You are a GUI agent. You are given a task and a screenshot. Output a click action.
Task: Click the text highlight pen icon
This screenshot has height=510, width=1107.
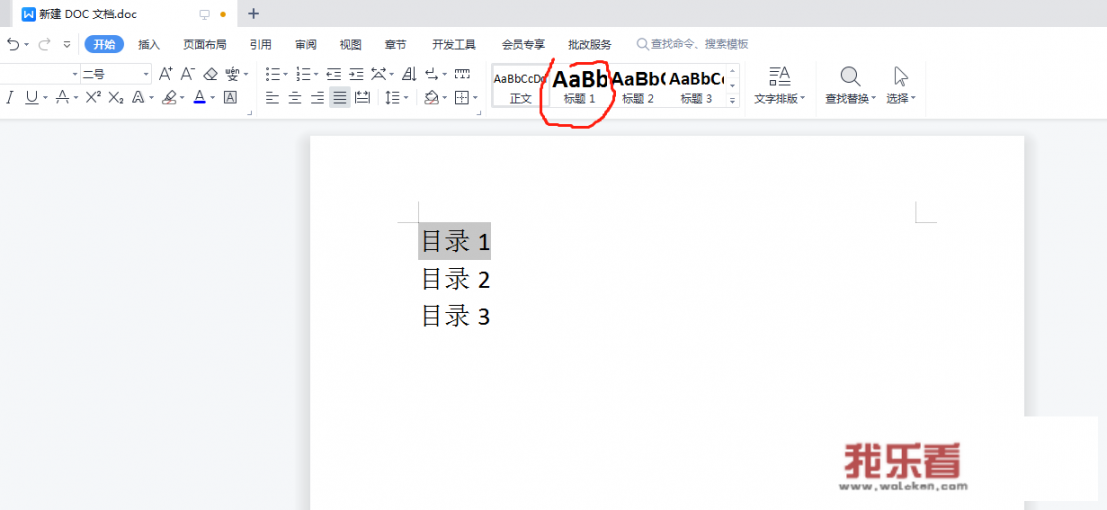[x=169, y=97]
